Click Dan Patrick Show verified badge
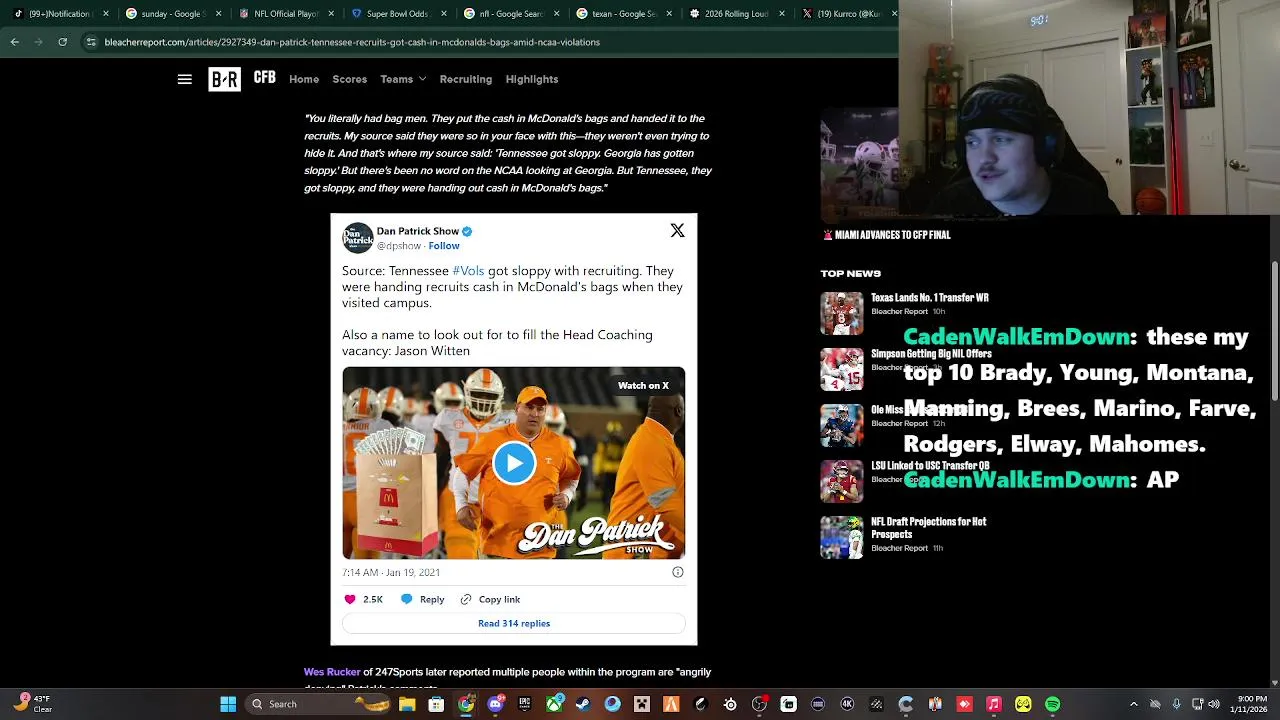The image size is (1280, 720). (x=467, y=231)
